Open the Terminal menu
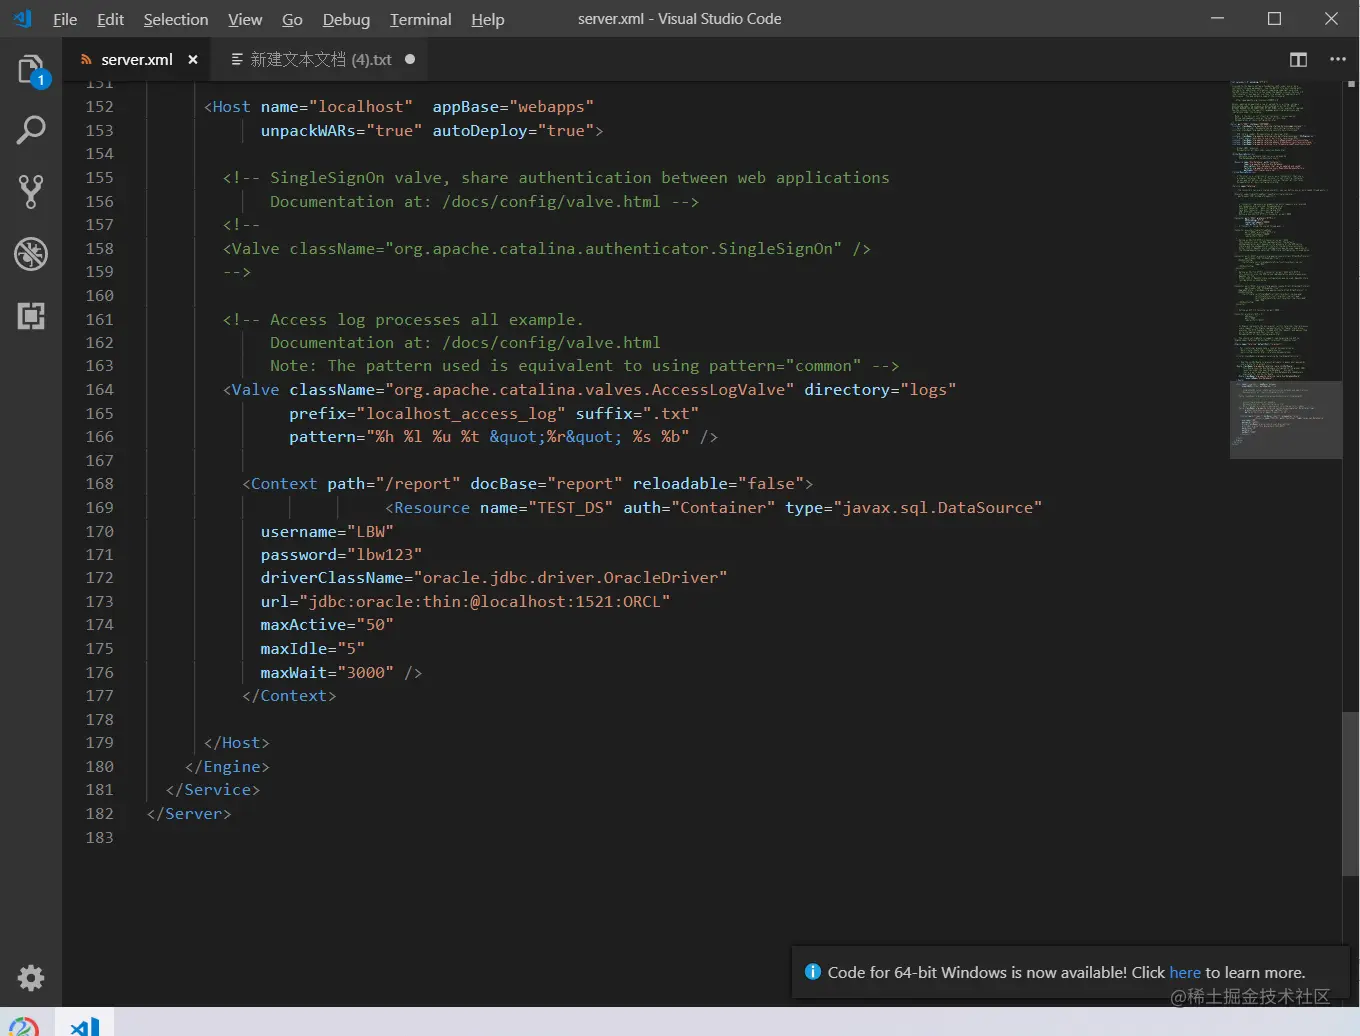The width and height of the screenshot is (1360, 1036). click(x=420, y=19)
